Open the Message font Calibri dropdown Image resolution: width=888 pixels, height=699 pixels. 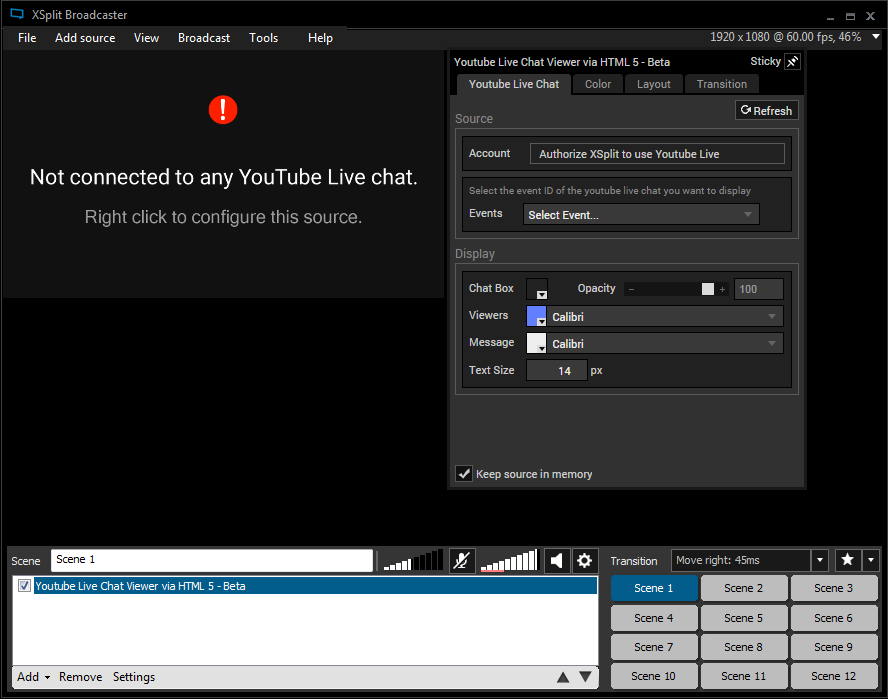point(665,344)
